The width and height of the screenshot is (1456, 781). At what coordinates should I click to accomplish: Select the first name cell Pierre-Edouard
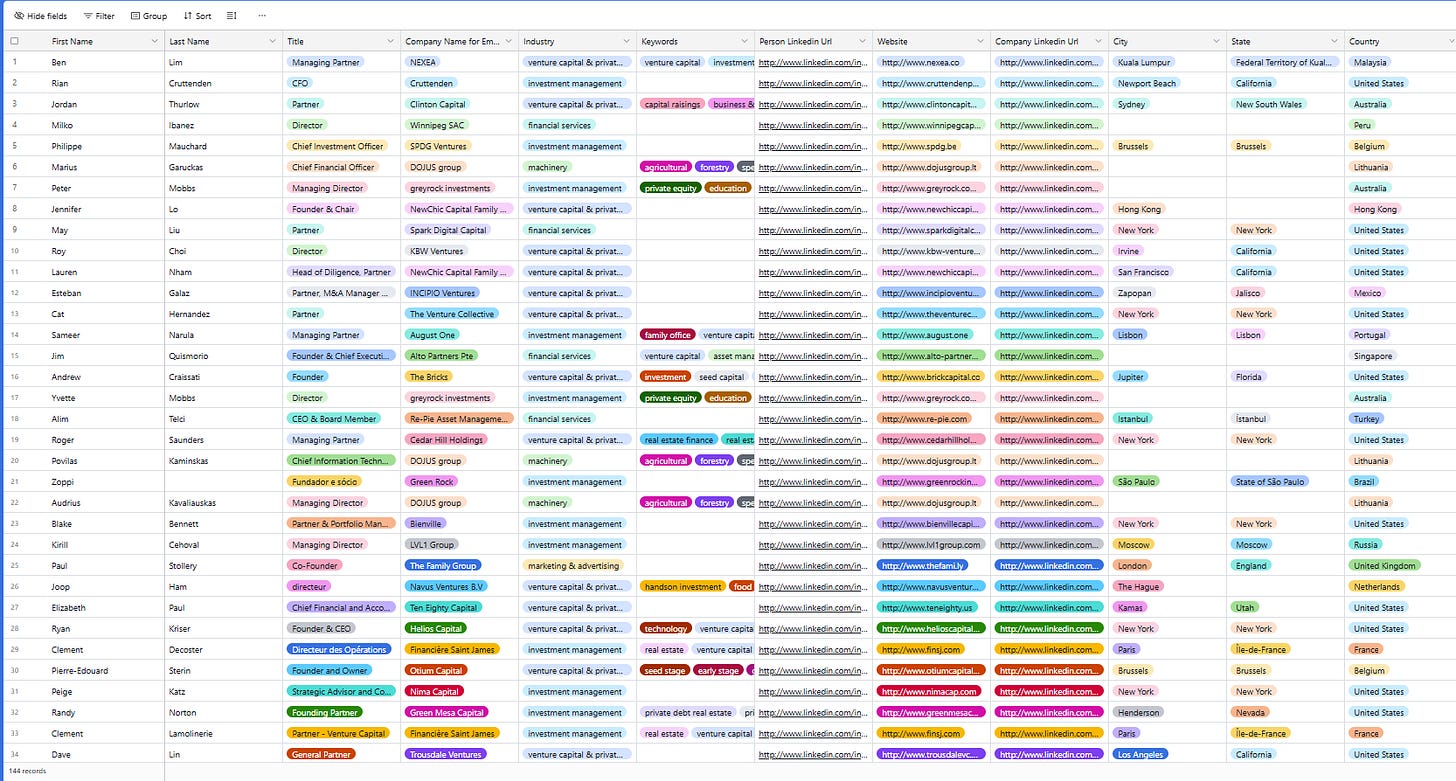(x=105, y=671)
